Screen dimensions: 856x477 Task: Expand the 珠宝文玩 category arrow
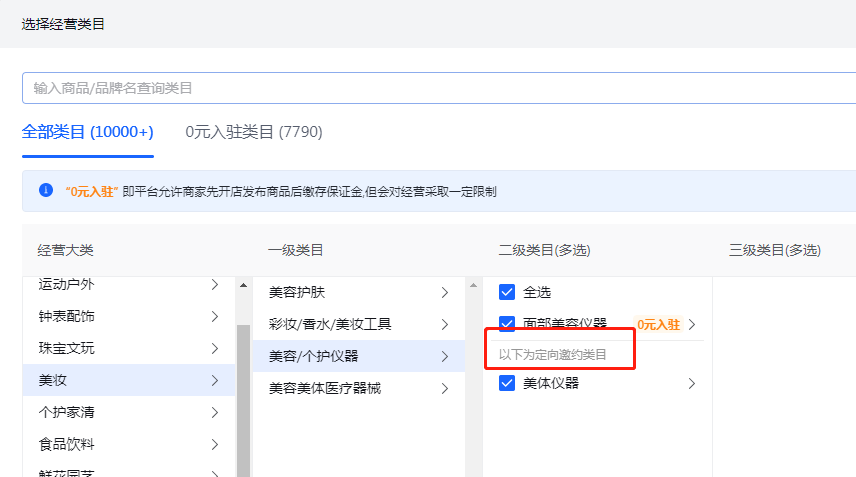pyautogui.click(x=214, y=348)
